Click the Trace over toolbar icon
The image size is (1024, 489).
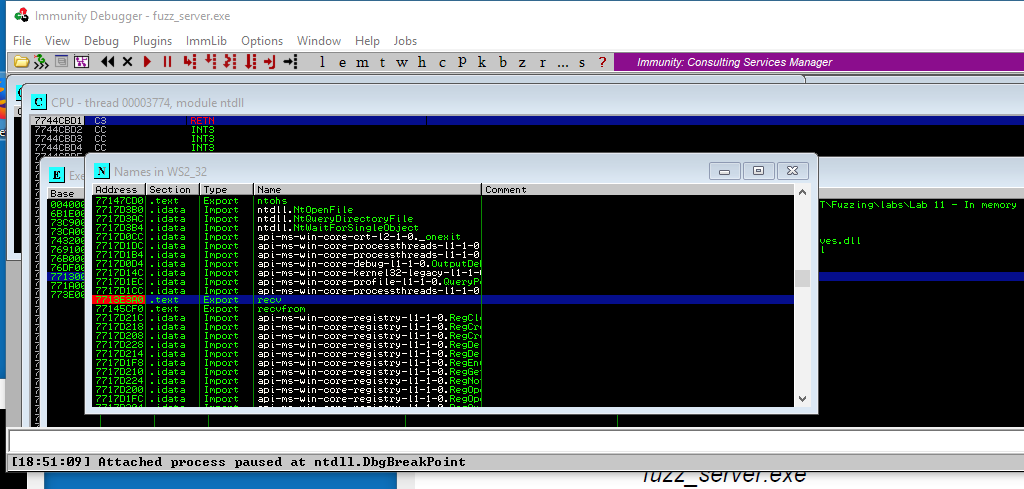pos(250,62)
